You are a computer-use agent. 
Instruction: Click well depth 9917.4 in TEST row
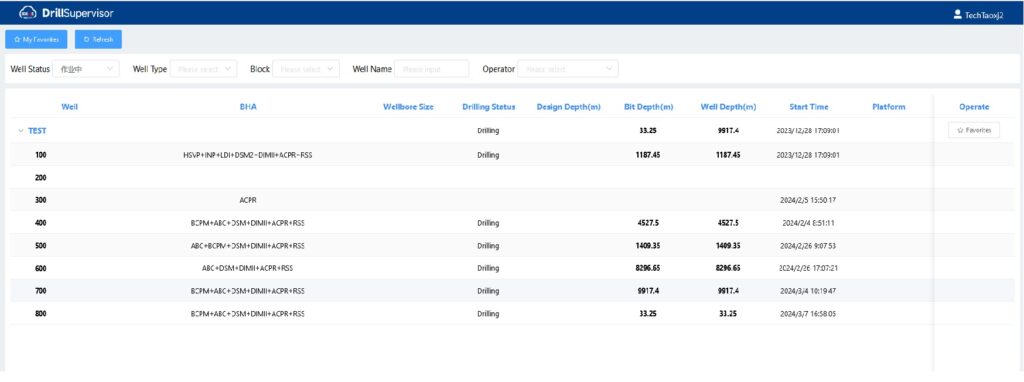[x=728, y=131]
